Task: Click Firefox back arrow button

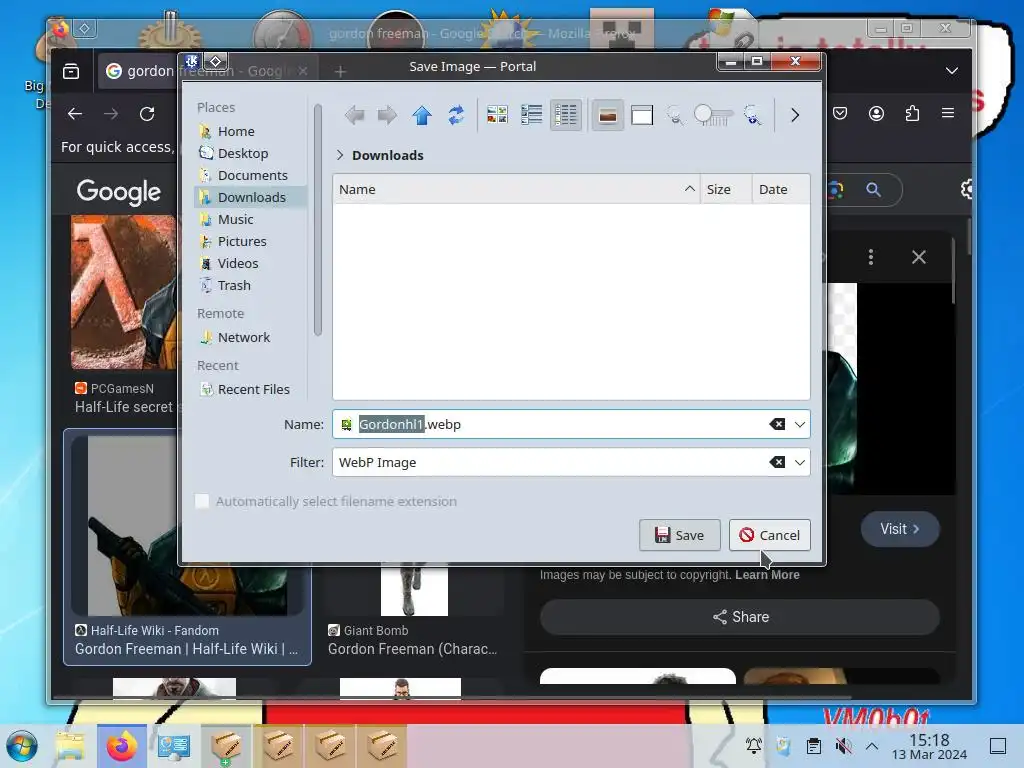Action: click(x=75, y=114)
